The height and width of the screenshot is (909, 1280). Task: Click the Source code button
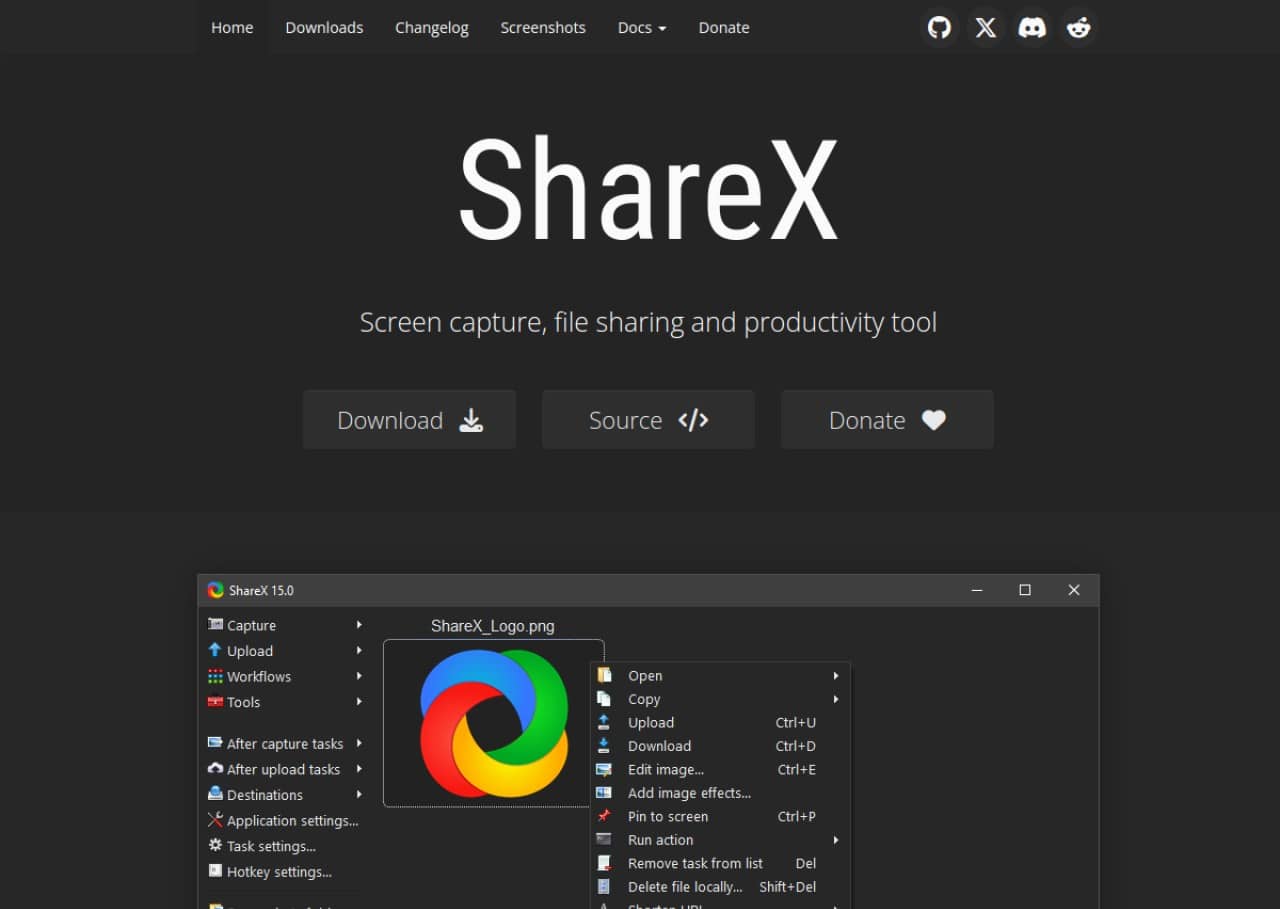648,420
